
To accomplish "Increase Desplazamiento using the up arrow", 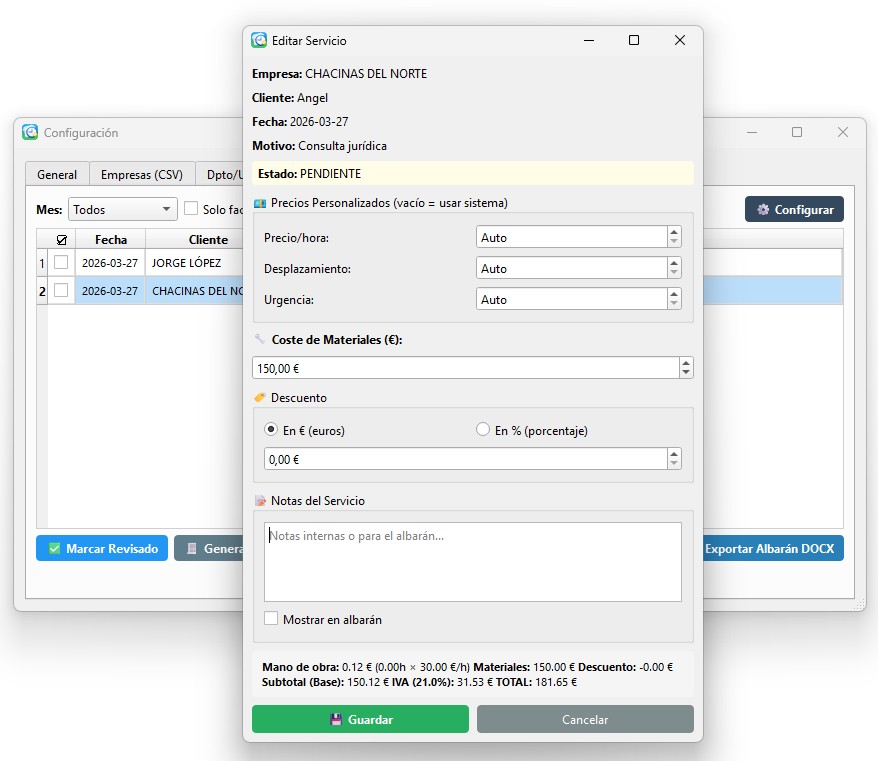I will (x=674, y=263).
